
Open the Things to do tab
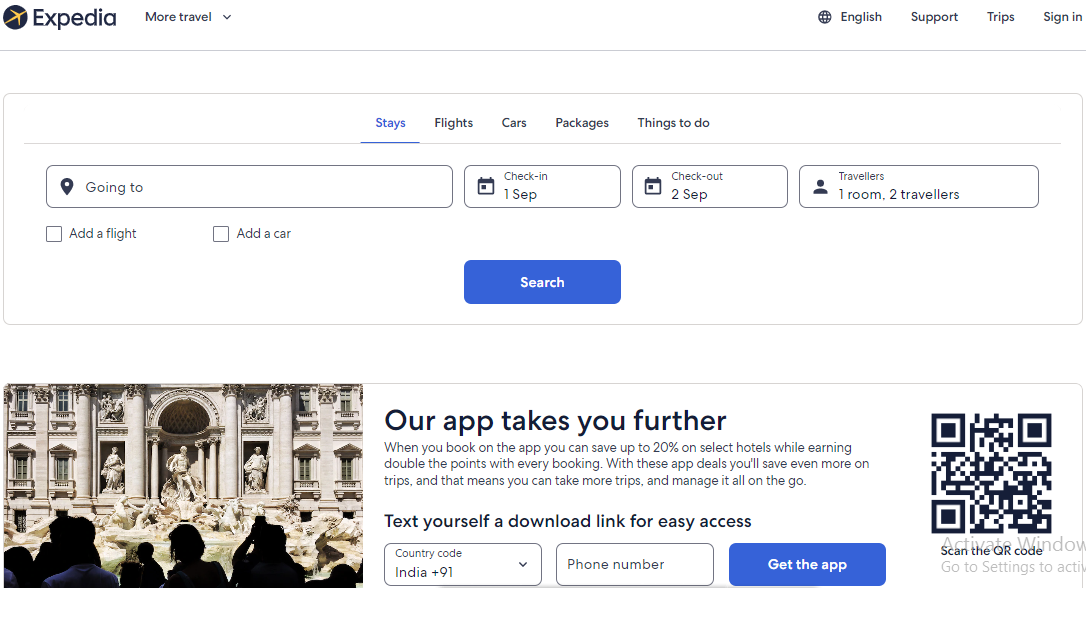[673, 123]
